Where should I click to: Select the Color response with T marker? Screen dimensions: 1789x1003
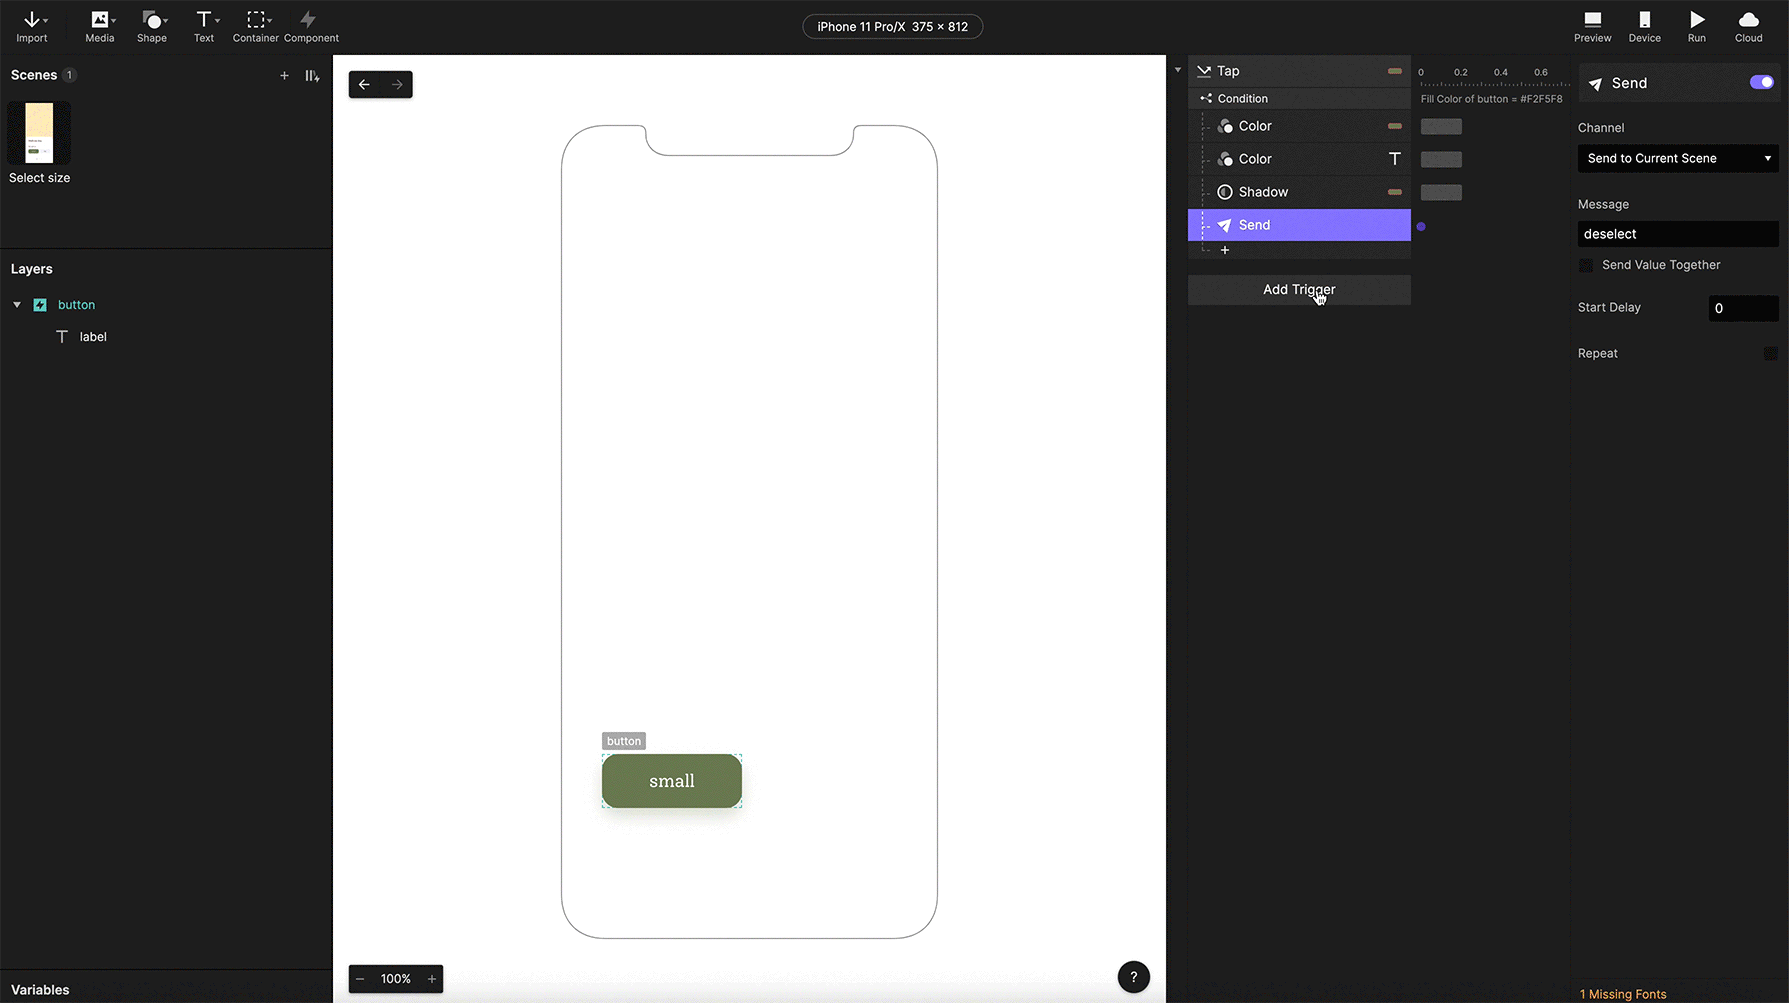tap(1299, 159)
